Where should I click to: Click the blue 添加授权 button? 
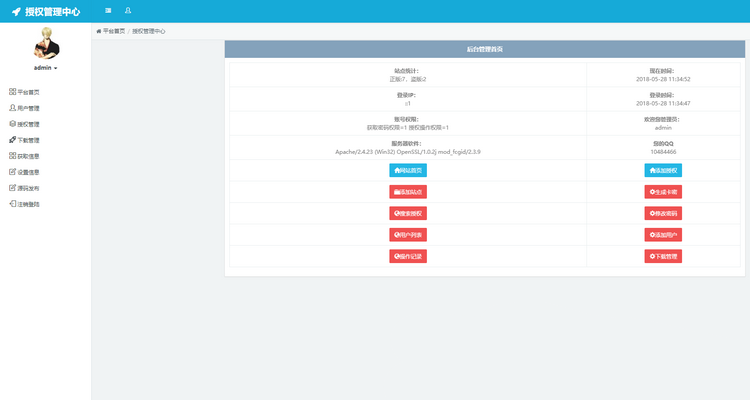pyautogui.click(x=663, y=170)
